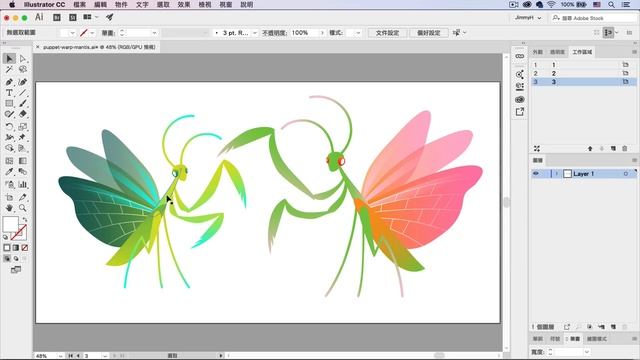Select the Eraser tool
The image size is (640, 360).
23,114
